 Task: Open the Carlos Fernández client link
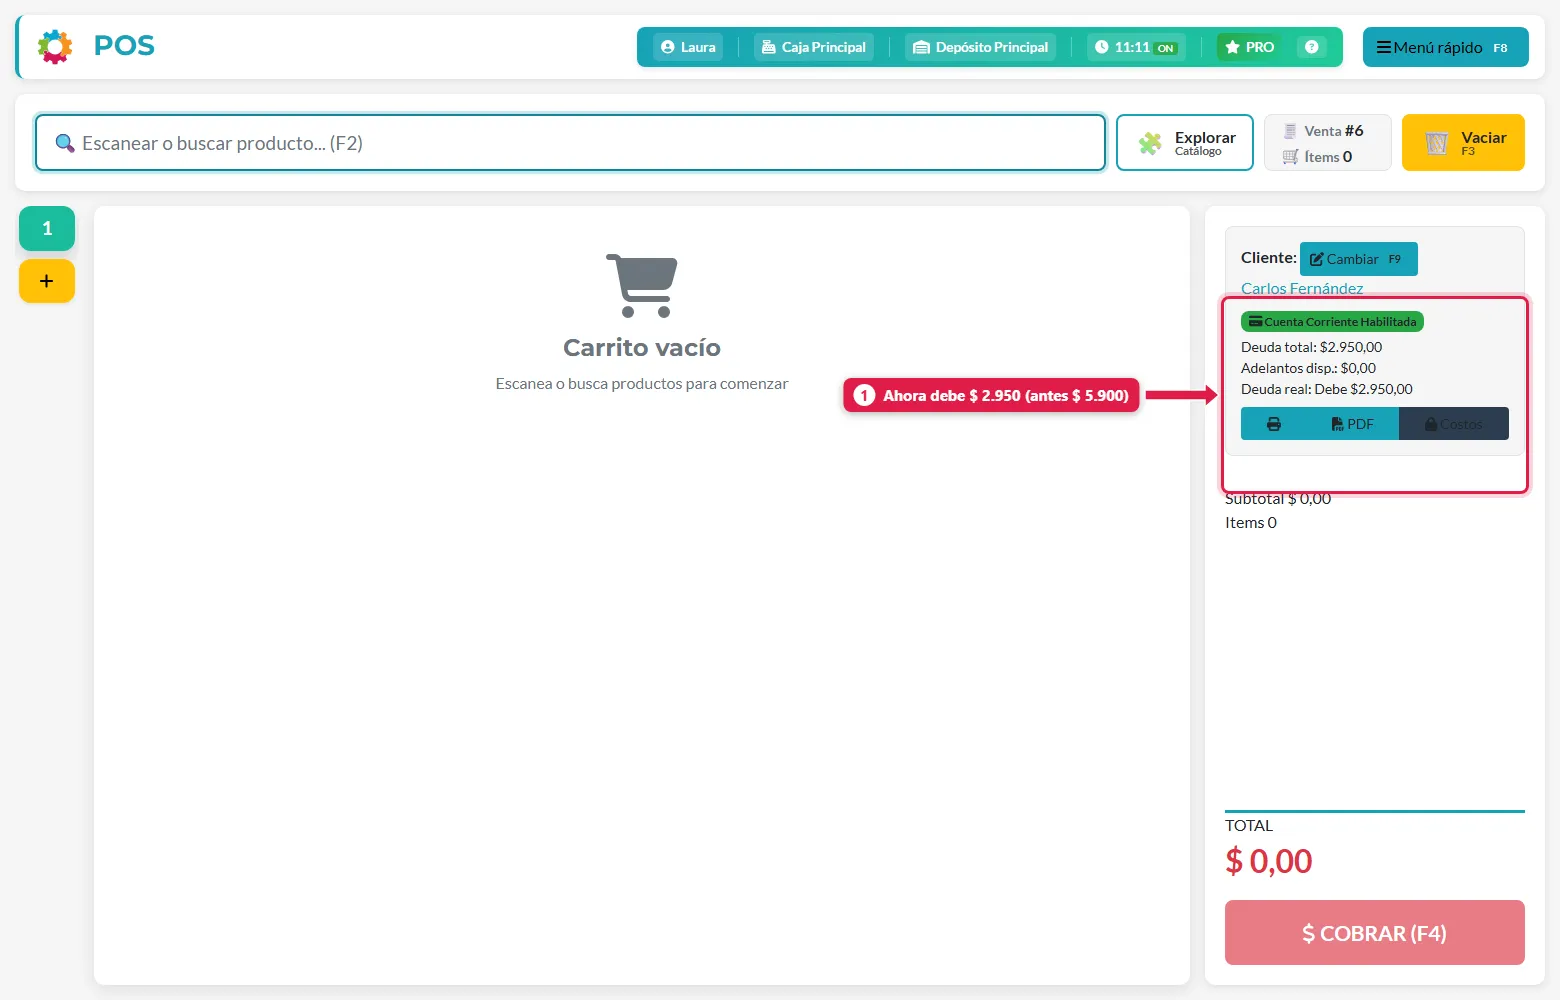click(x=1302, y=288)
